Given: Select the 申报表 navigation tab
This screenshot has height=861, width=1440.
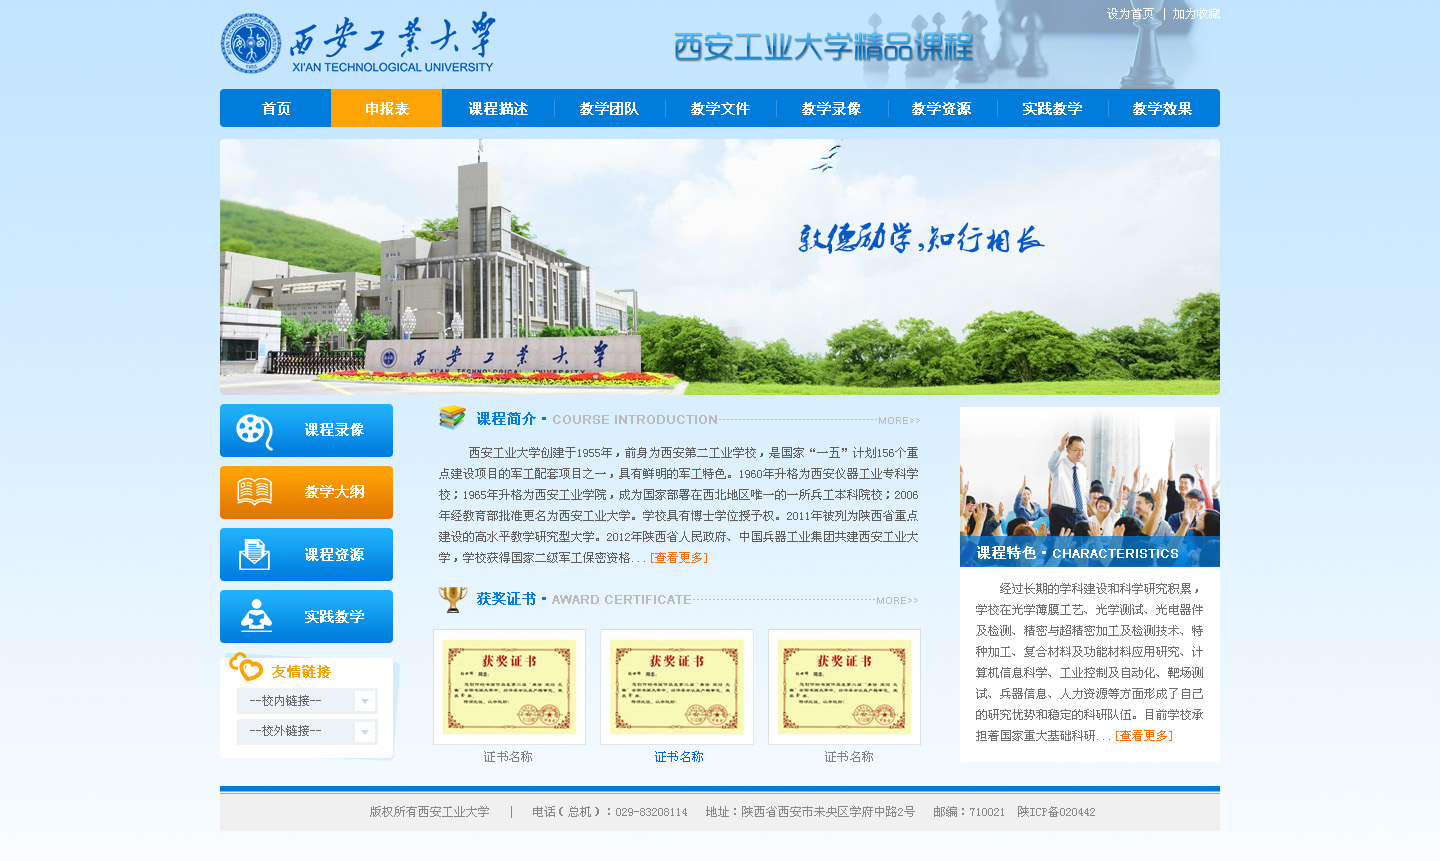Looking at the screenshot, I should (387, 108).
